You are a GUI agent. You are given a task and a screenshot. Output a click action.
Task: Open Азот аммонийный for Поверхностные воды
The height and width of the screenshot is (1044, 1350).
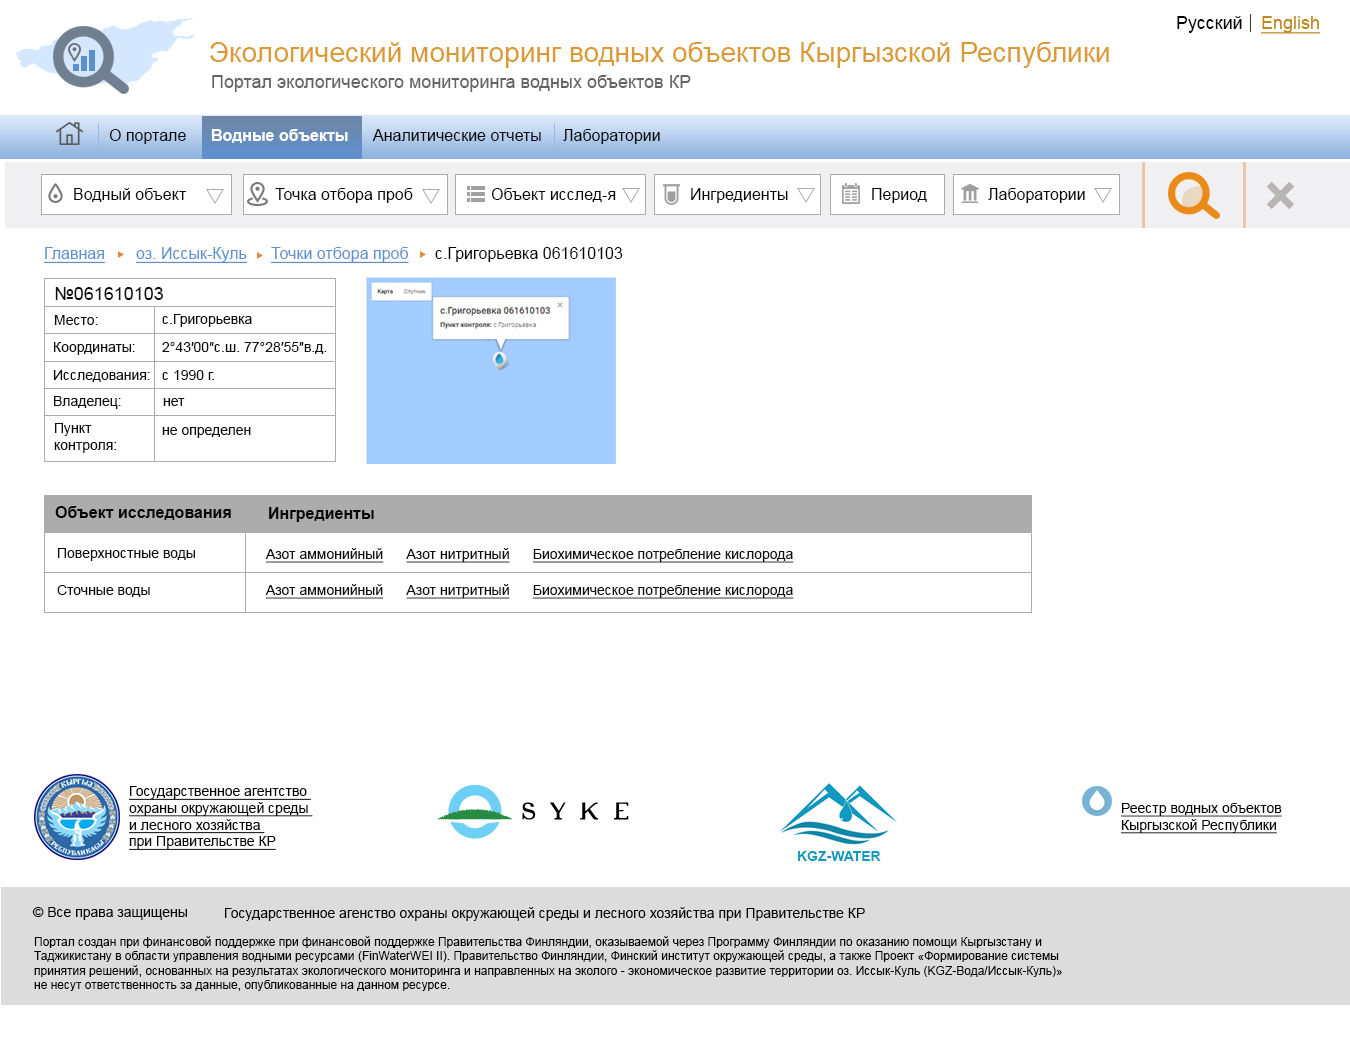[324, 554]
